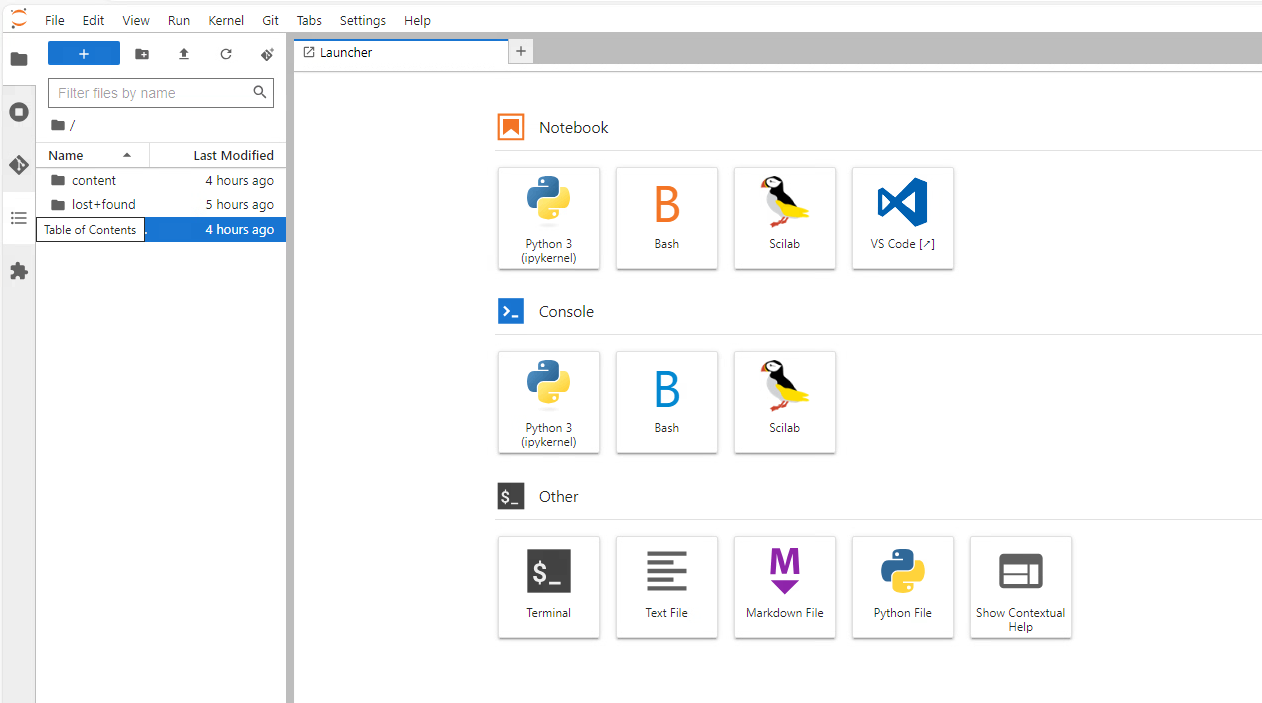Refresh the file list

(x=226, y=54)
